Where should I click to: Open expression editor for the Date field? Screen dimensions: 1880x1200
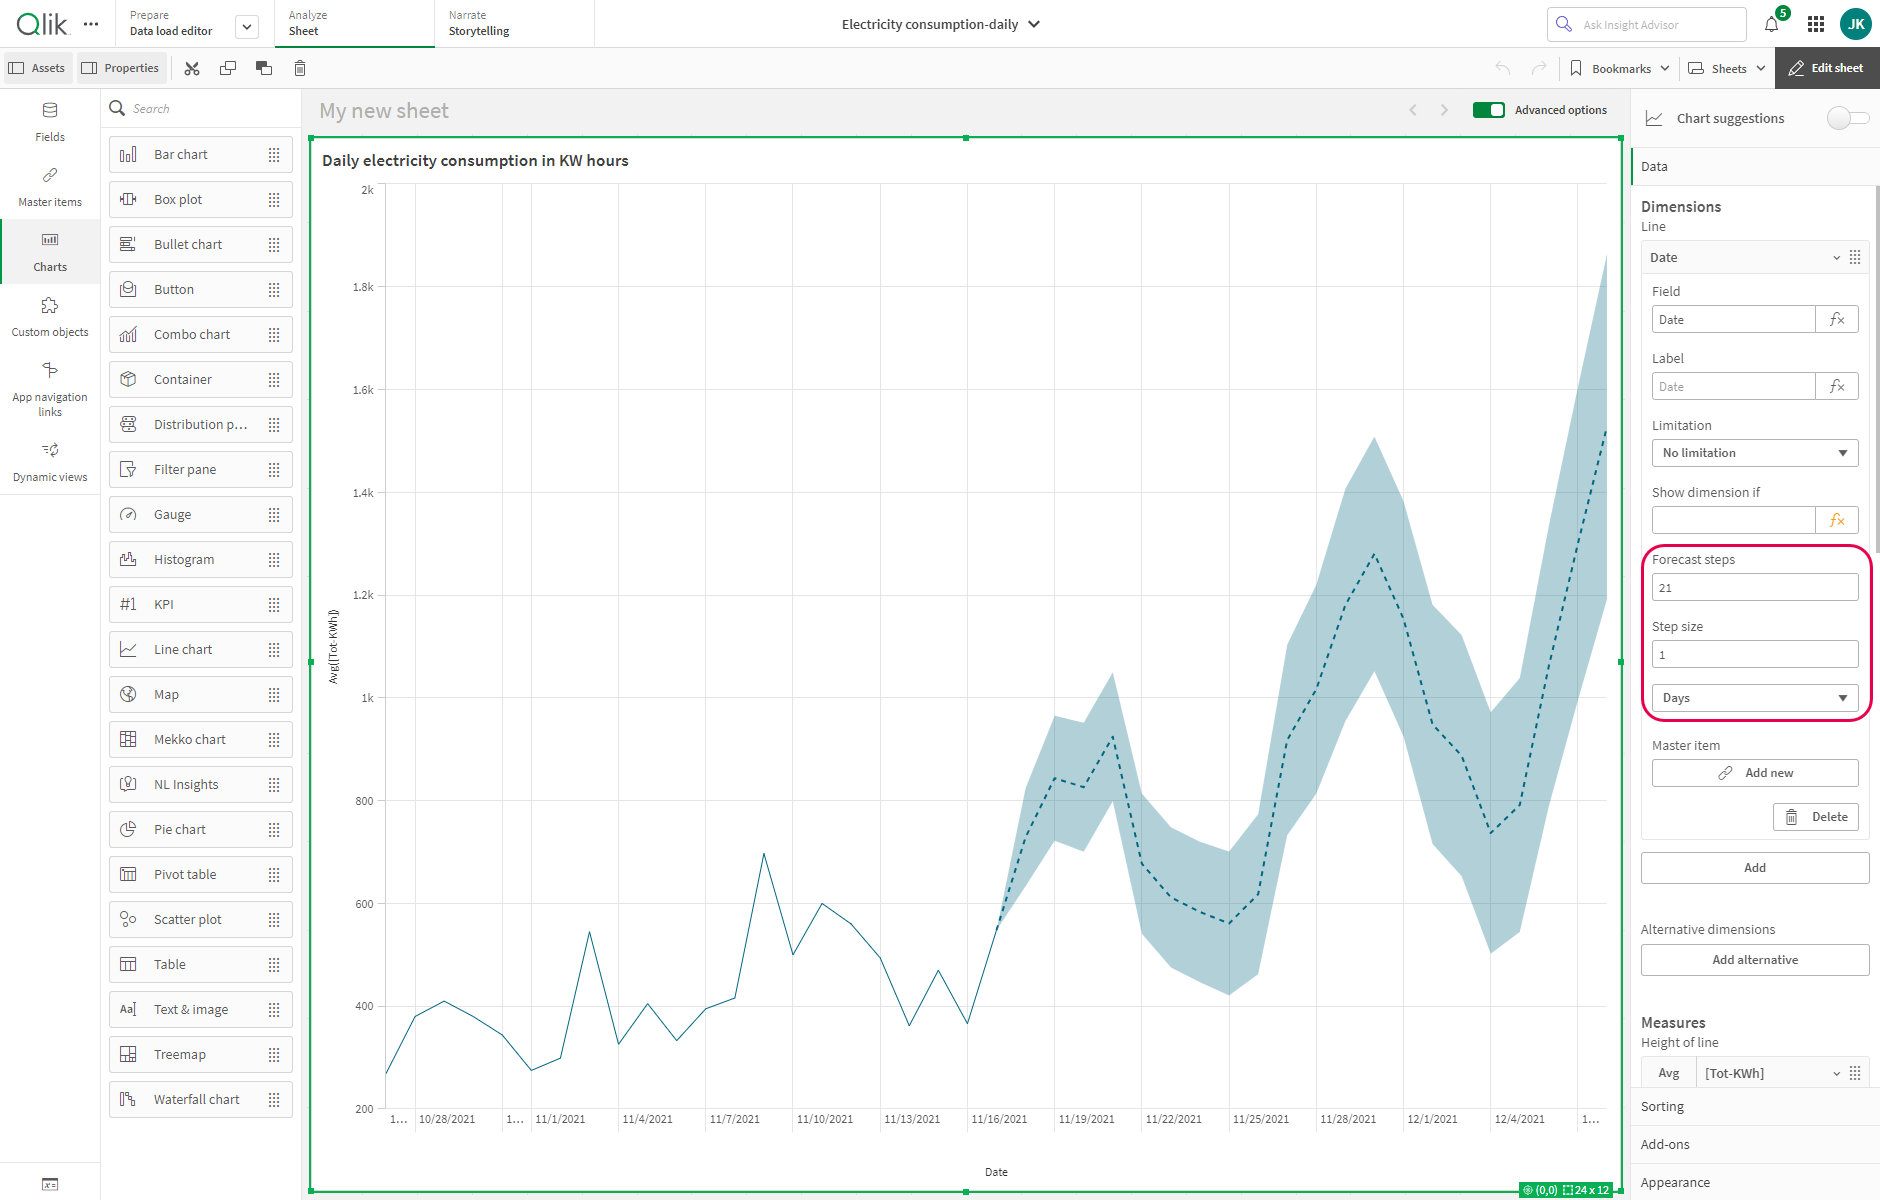point(1837,320)
